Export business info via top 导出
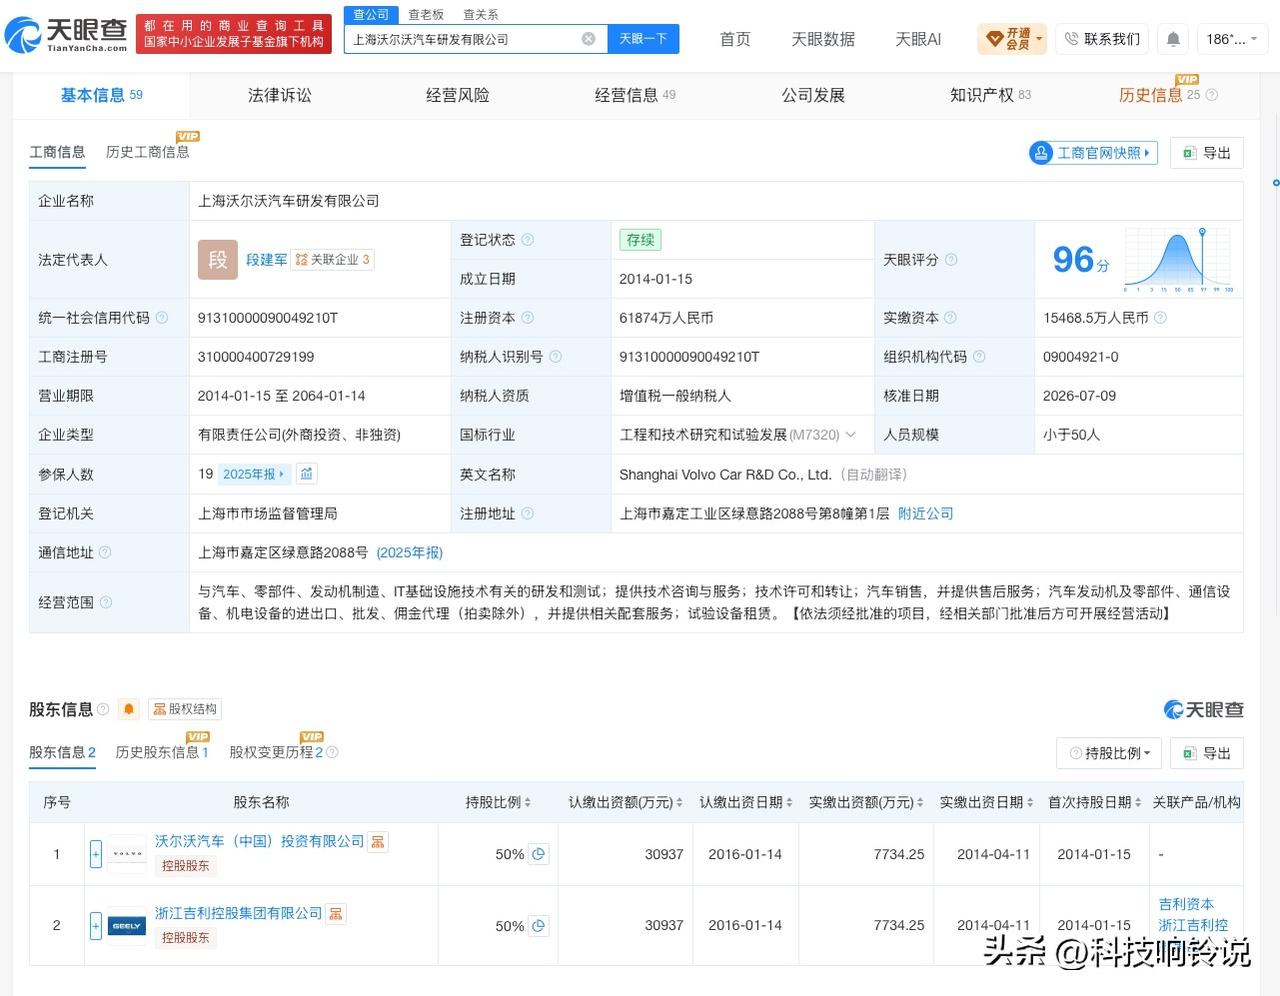Screen dimensions: 1280x996 click(x=1207, y=153)
